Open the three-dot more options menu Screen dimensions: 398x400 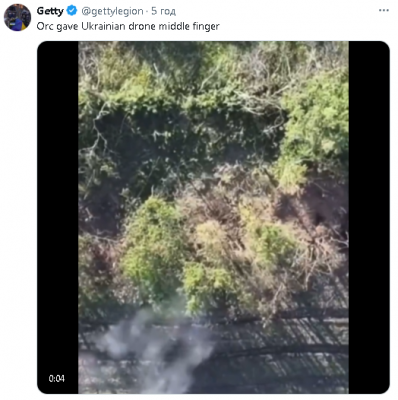click(x=384, y=10)
